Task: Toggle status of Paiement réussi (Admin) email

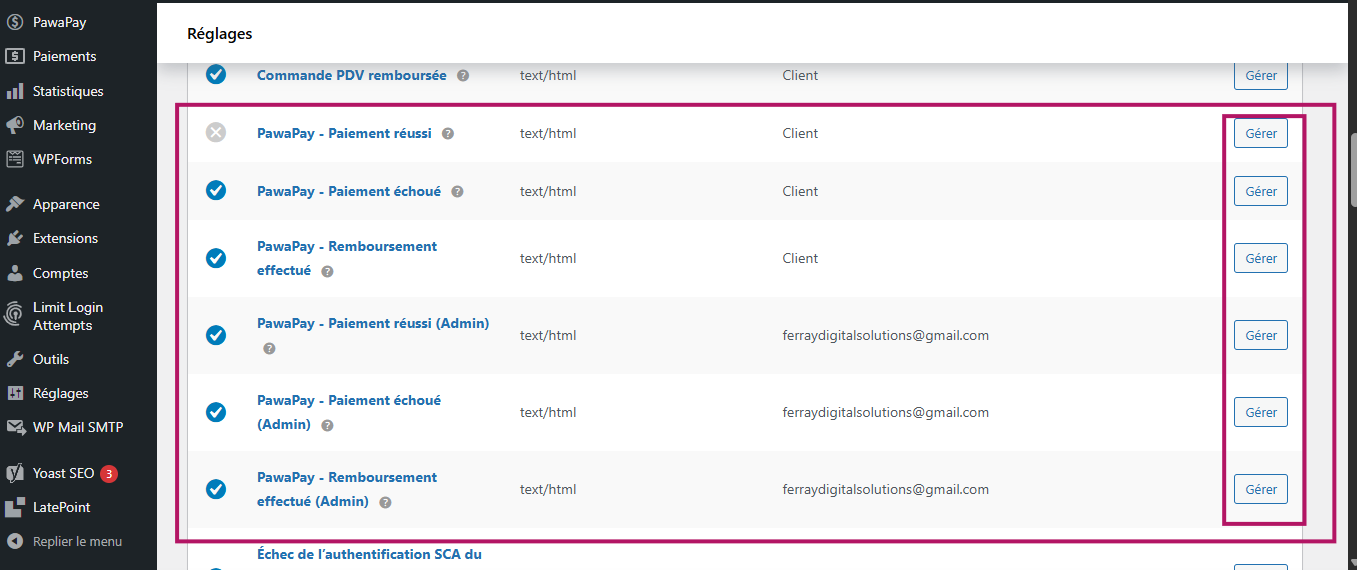Action: point(216,335)
